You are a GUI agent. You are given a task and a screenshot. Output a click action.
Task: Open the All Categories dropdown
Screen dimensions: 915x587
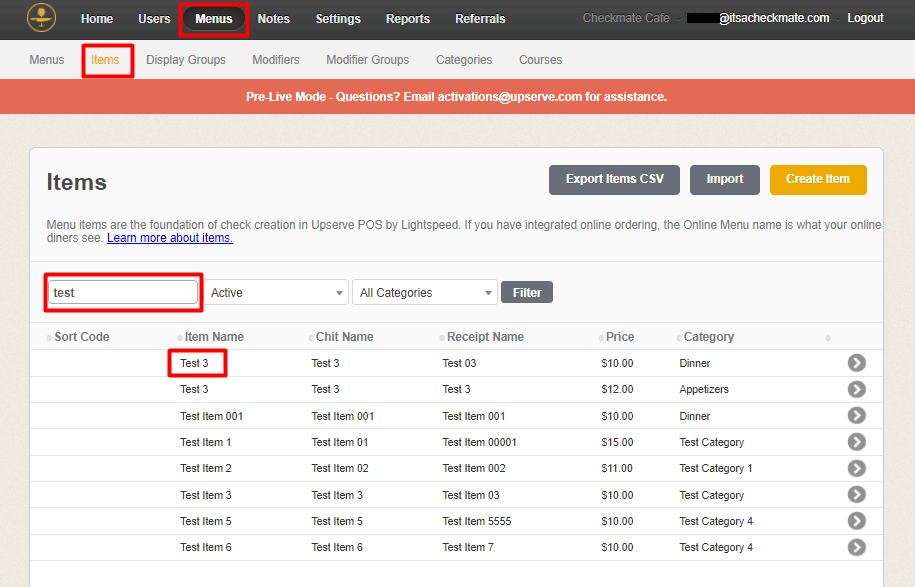pos(425,292)
